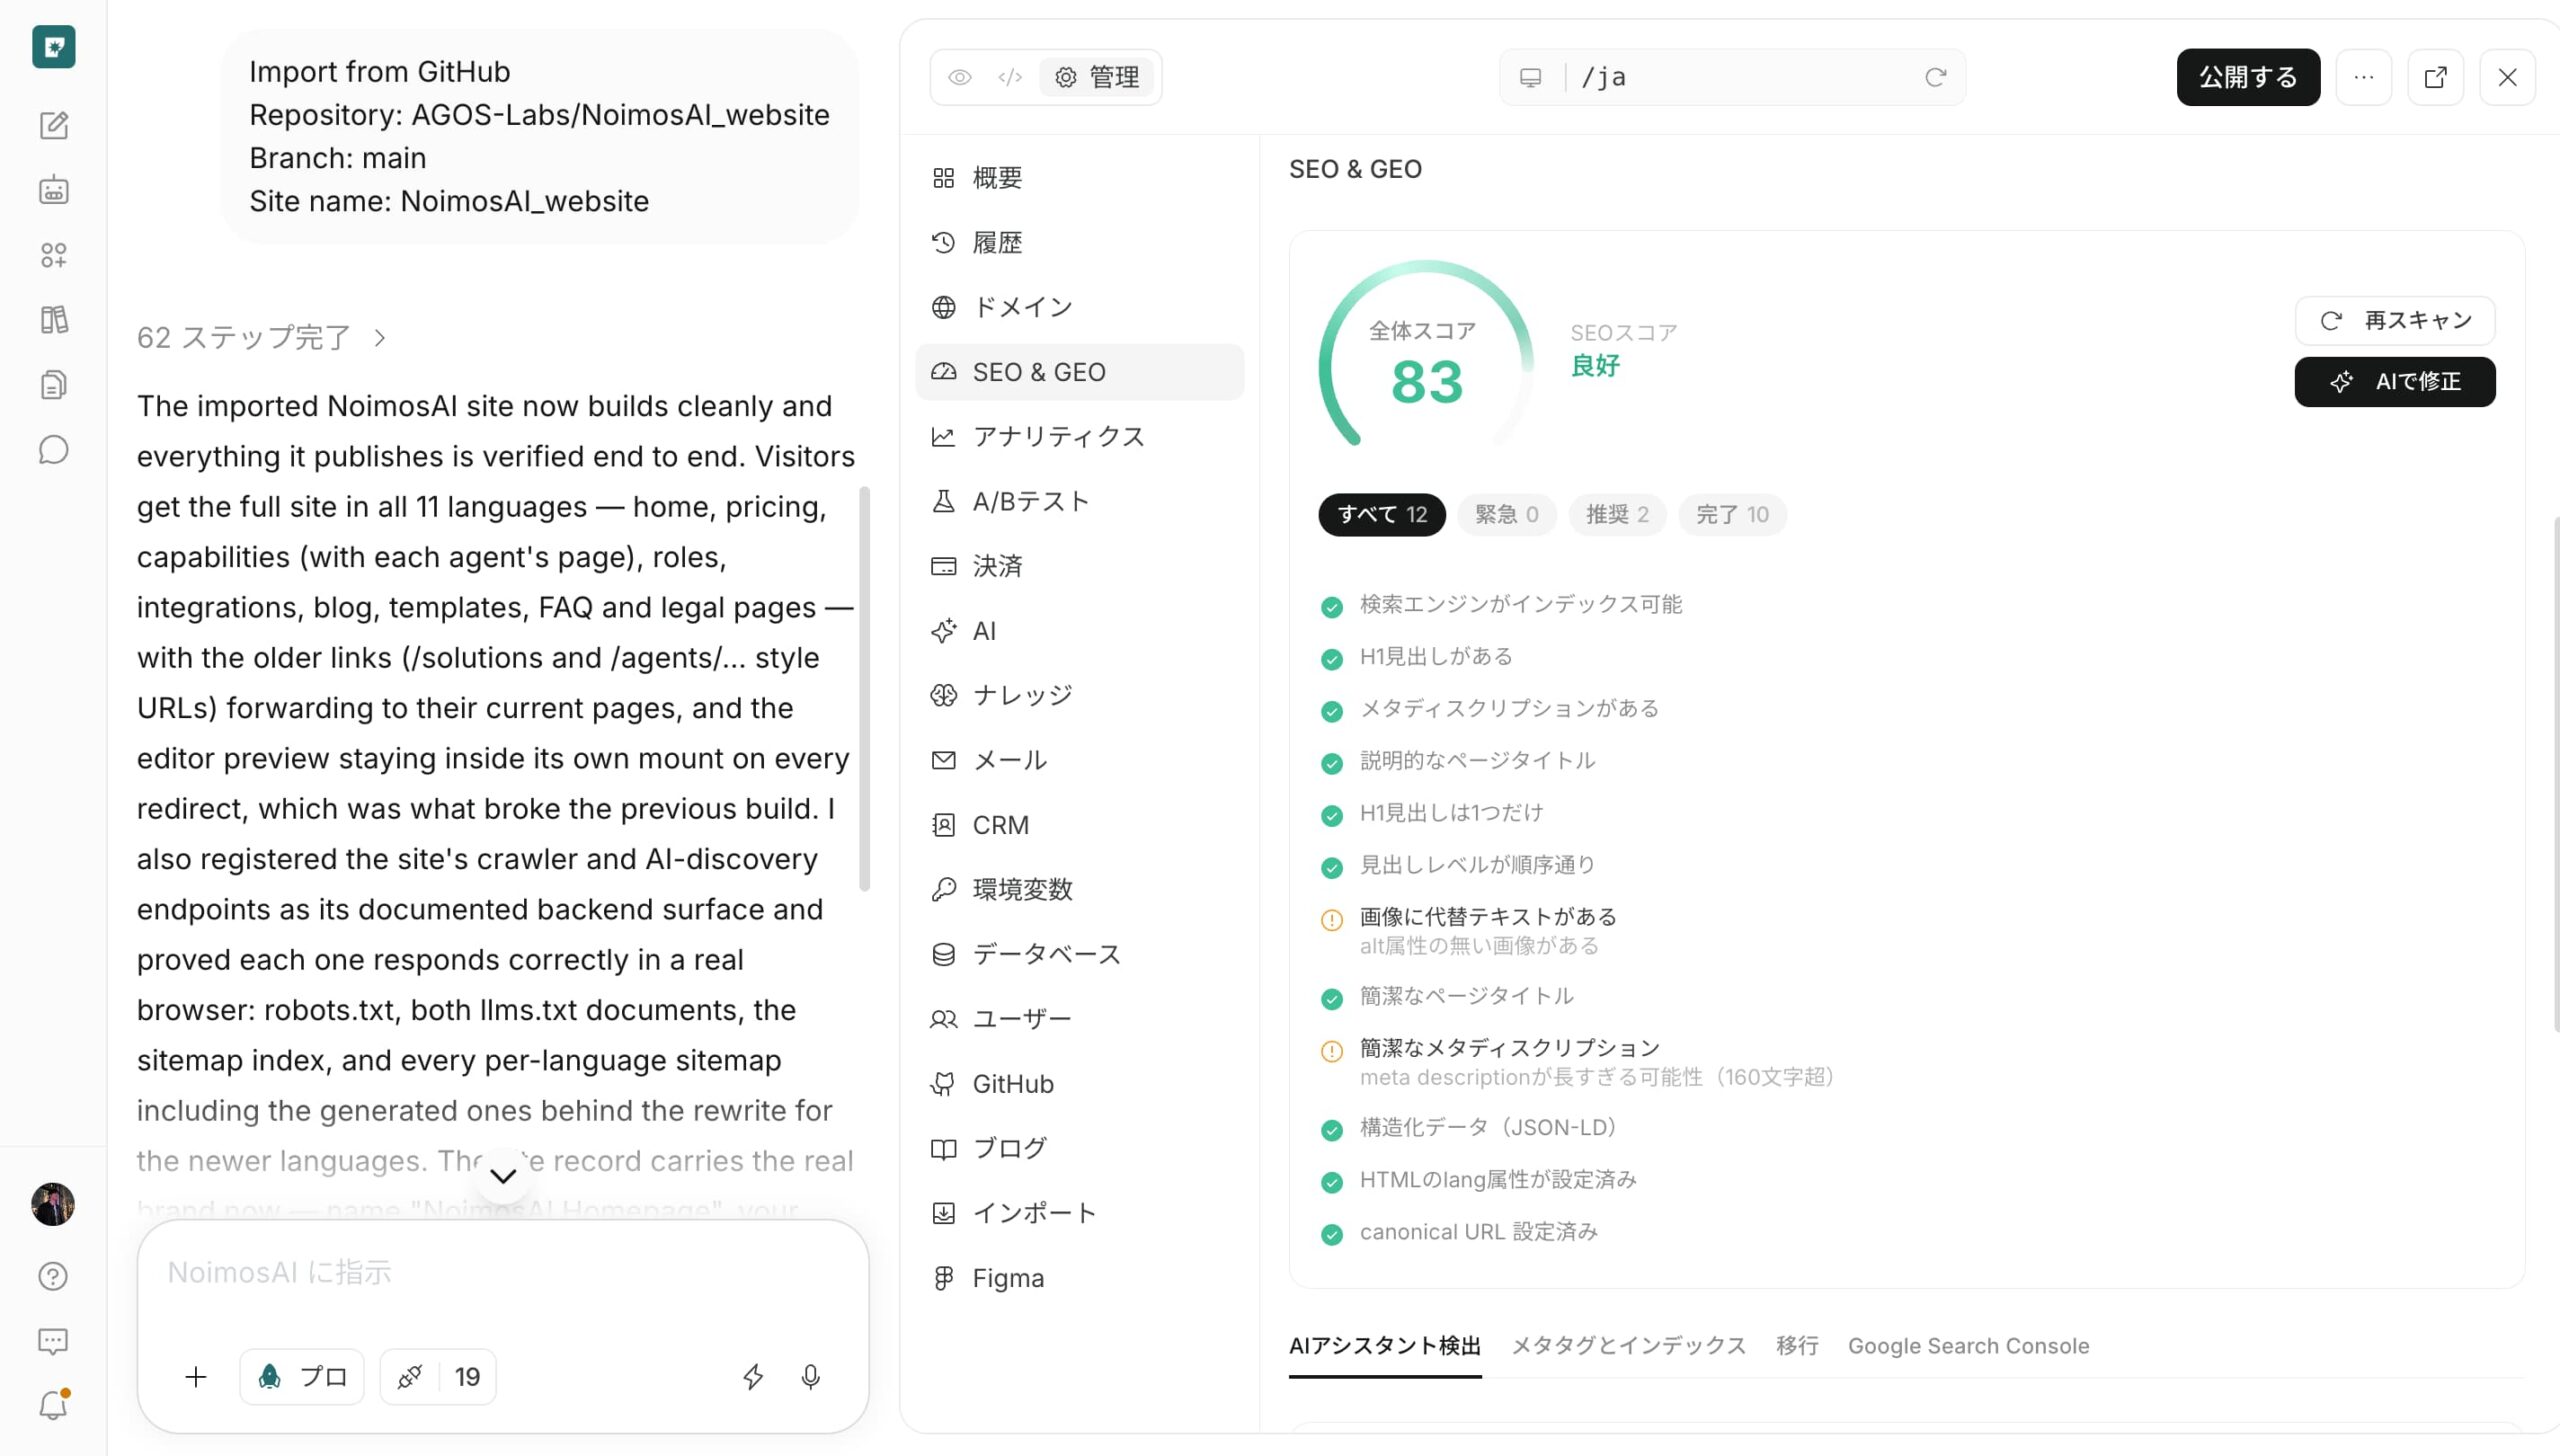This screenshot has height=1456, width=2560.
Task: Switch to the preview eye icon
Action: [960, 77]
